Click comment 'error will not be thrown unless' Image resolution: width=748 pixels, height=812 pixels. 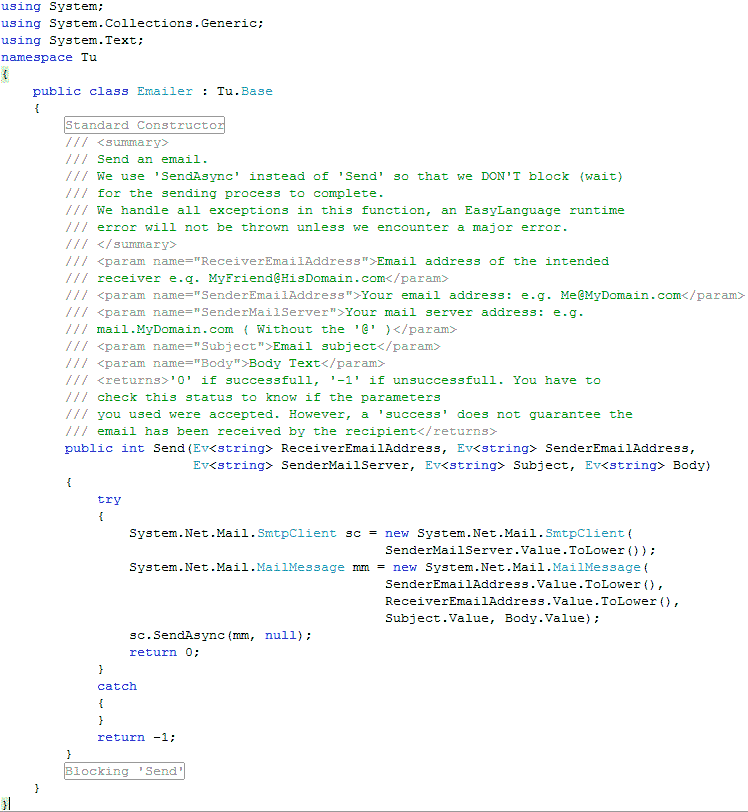click(317, 228)
